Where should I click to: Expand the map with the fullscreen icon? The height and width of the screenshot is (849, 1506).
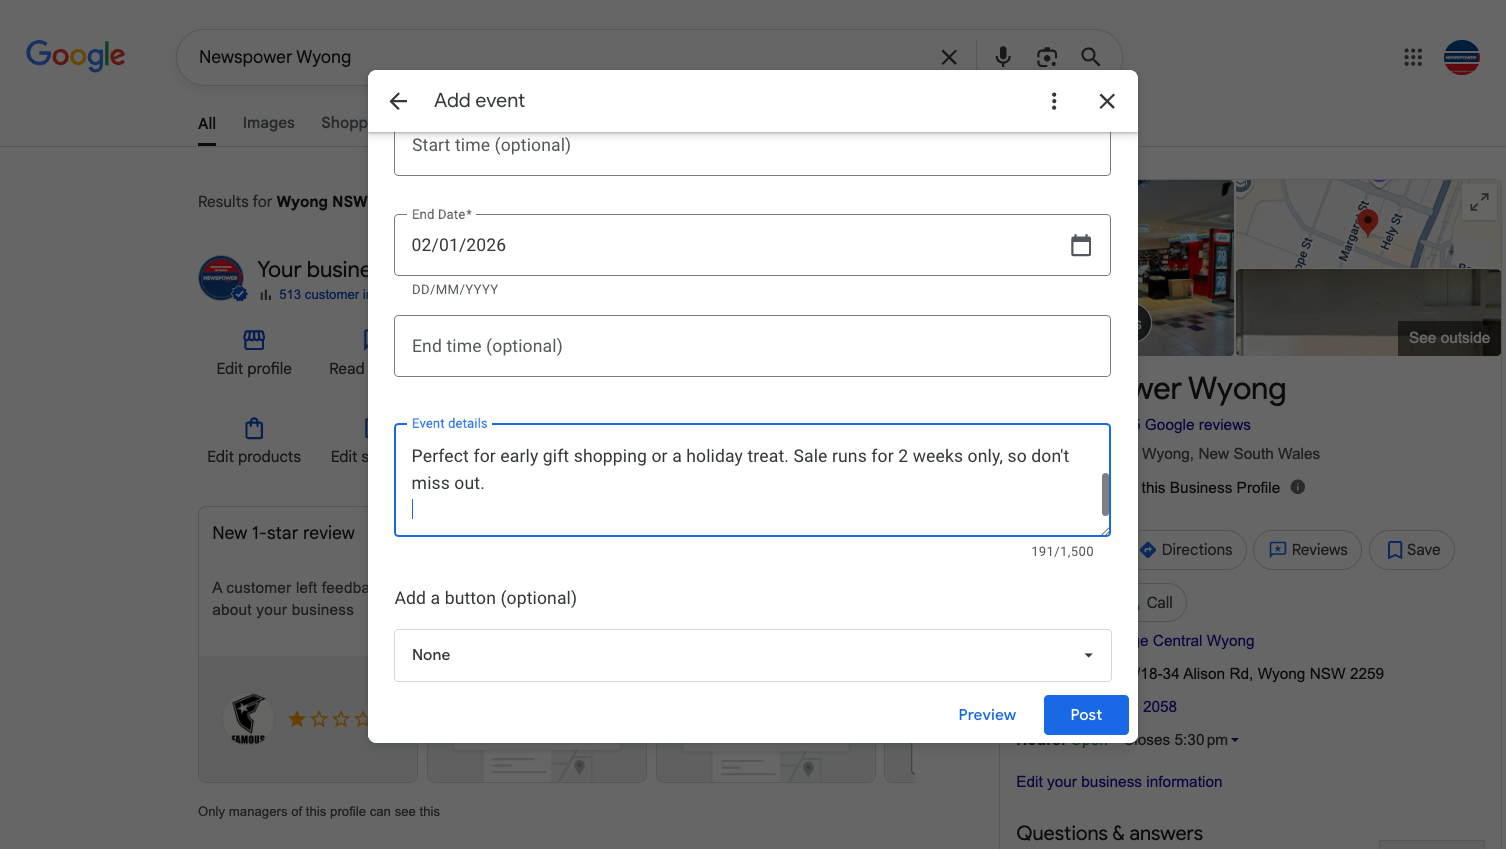[x=1479, y=202]
